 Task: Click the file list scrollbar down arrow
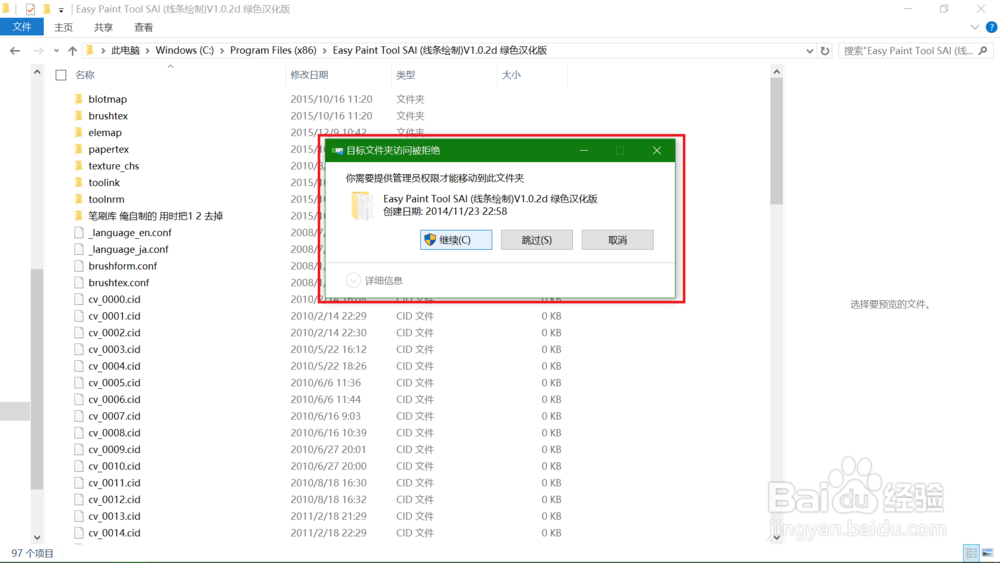(x=776, y=537)
